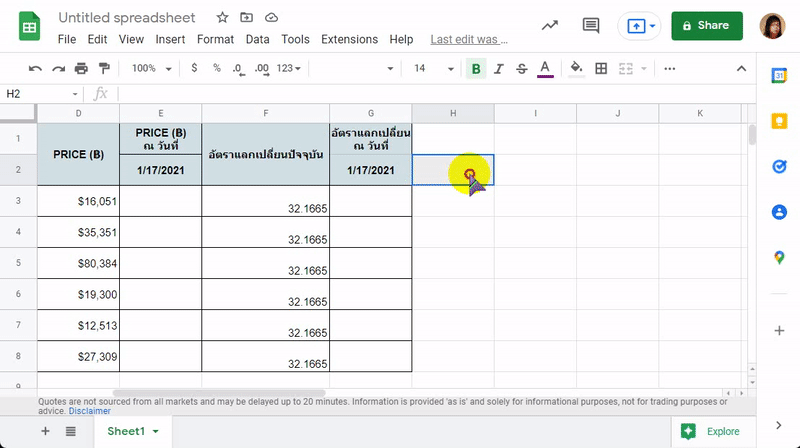Select the Paint format tool
Viewport: 800px width, 448px height.
[104, 68]
